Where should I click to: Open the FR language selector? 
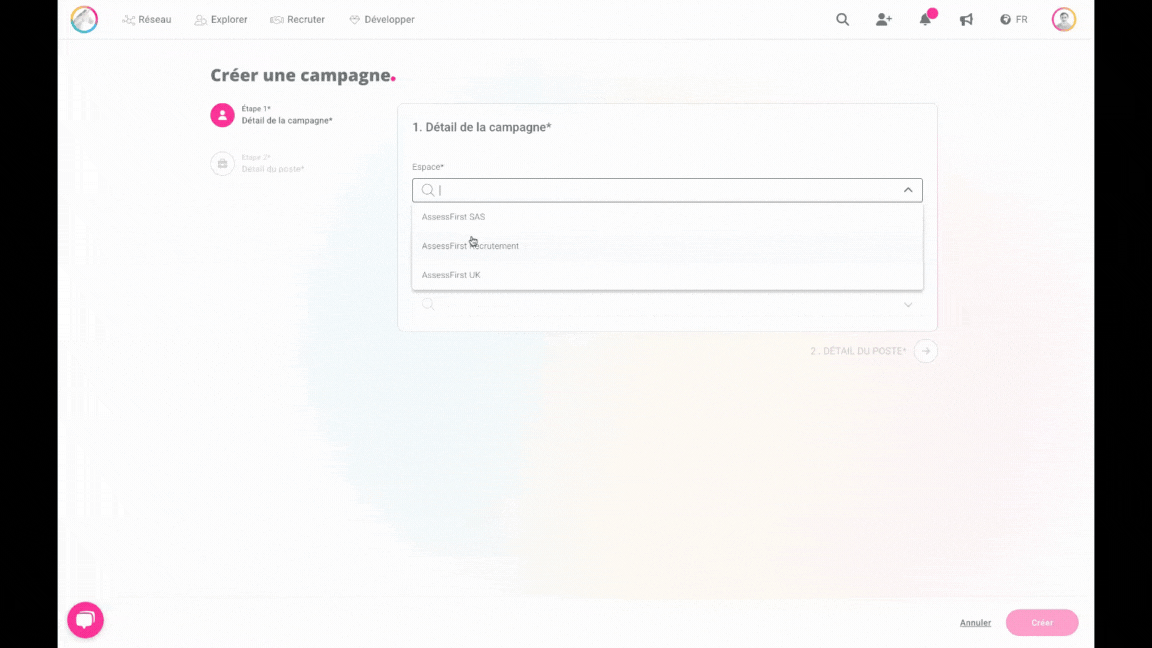click(1014, 19)
